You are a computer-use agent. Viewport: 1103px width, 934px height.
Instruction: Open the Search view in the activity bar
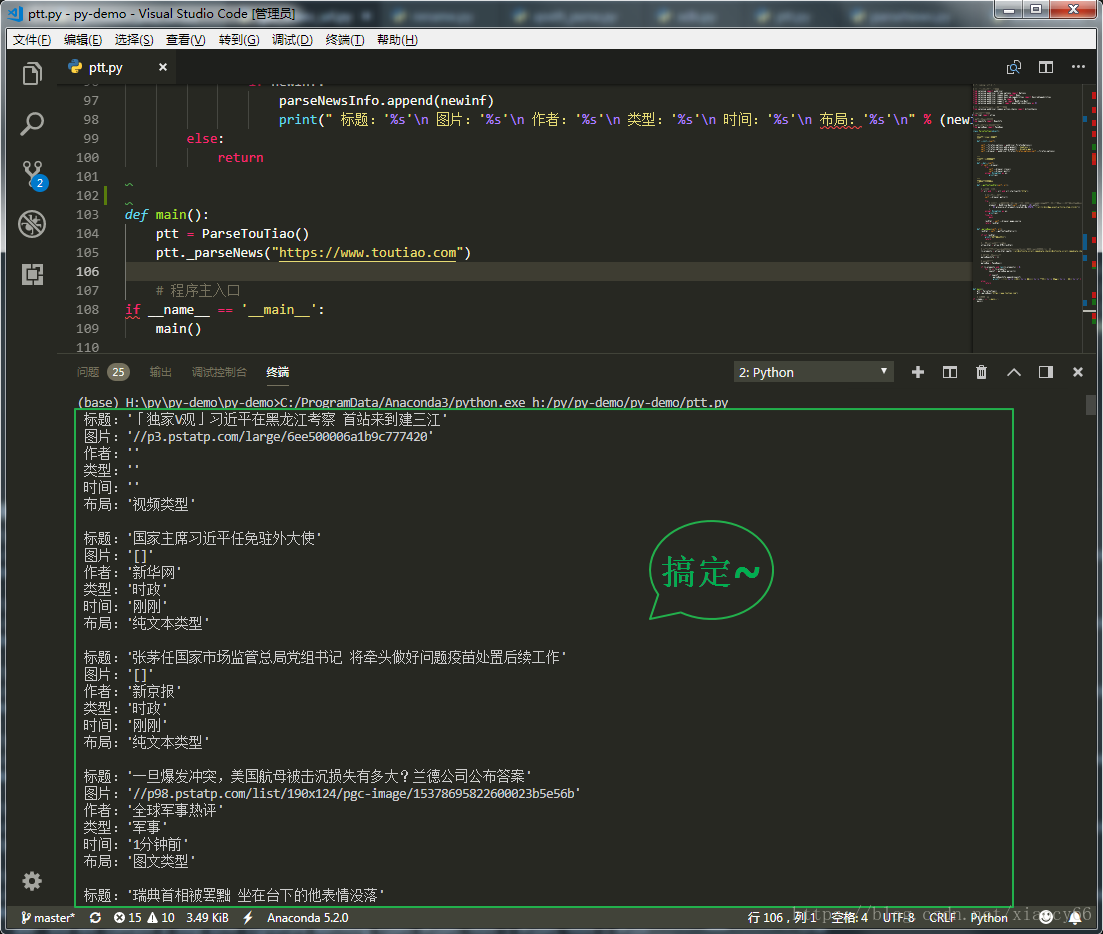(32, 124)
